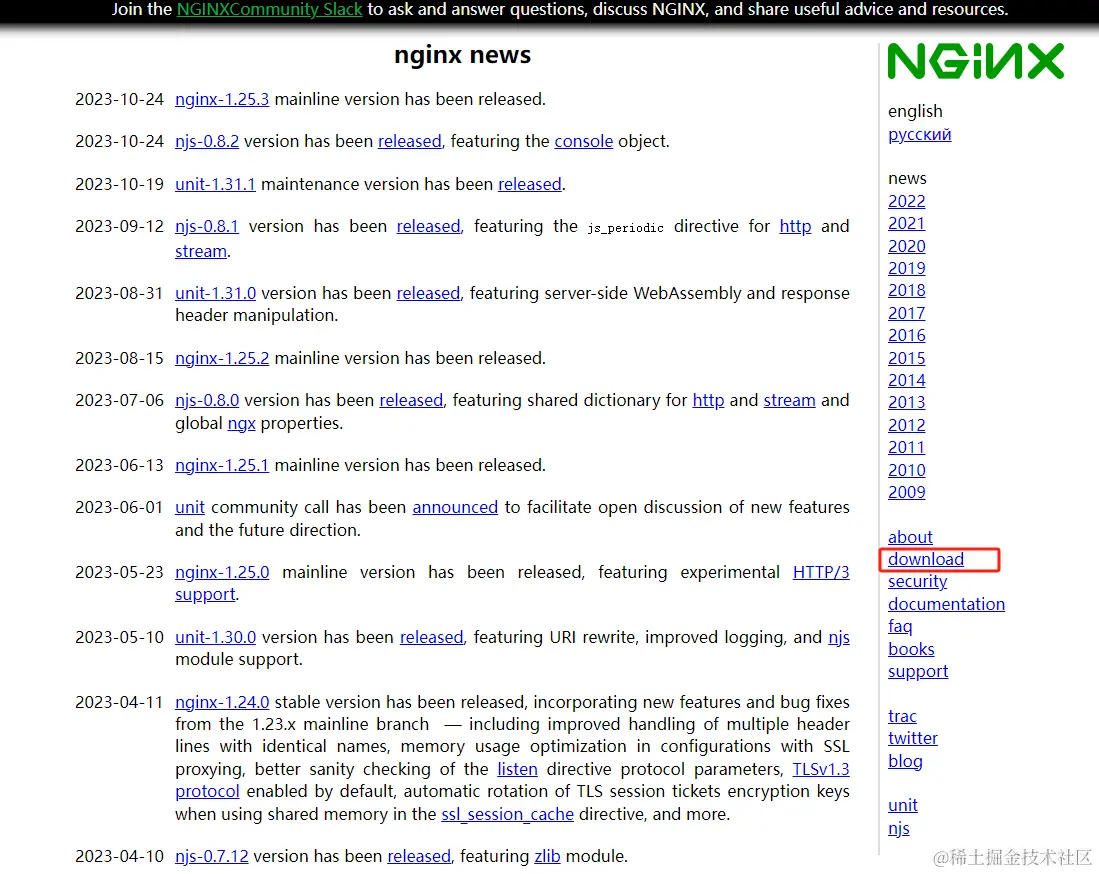Open the njs-0.8.2 version link
This screenshot has width=1099, height=874.
[207, 142]
